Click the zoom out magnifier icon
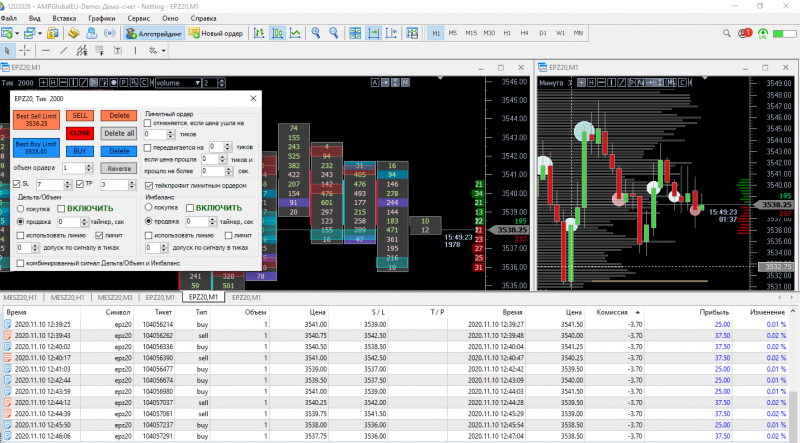 coord(333,33)
